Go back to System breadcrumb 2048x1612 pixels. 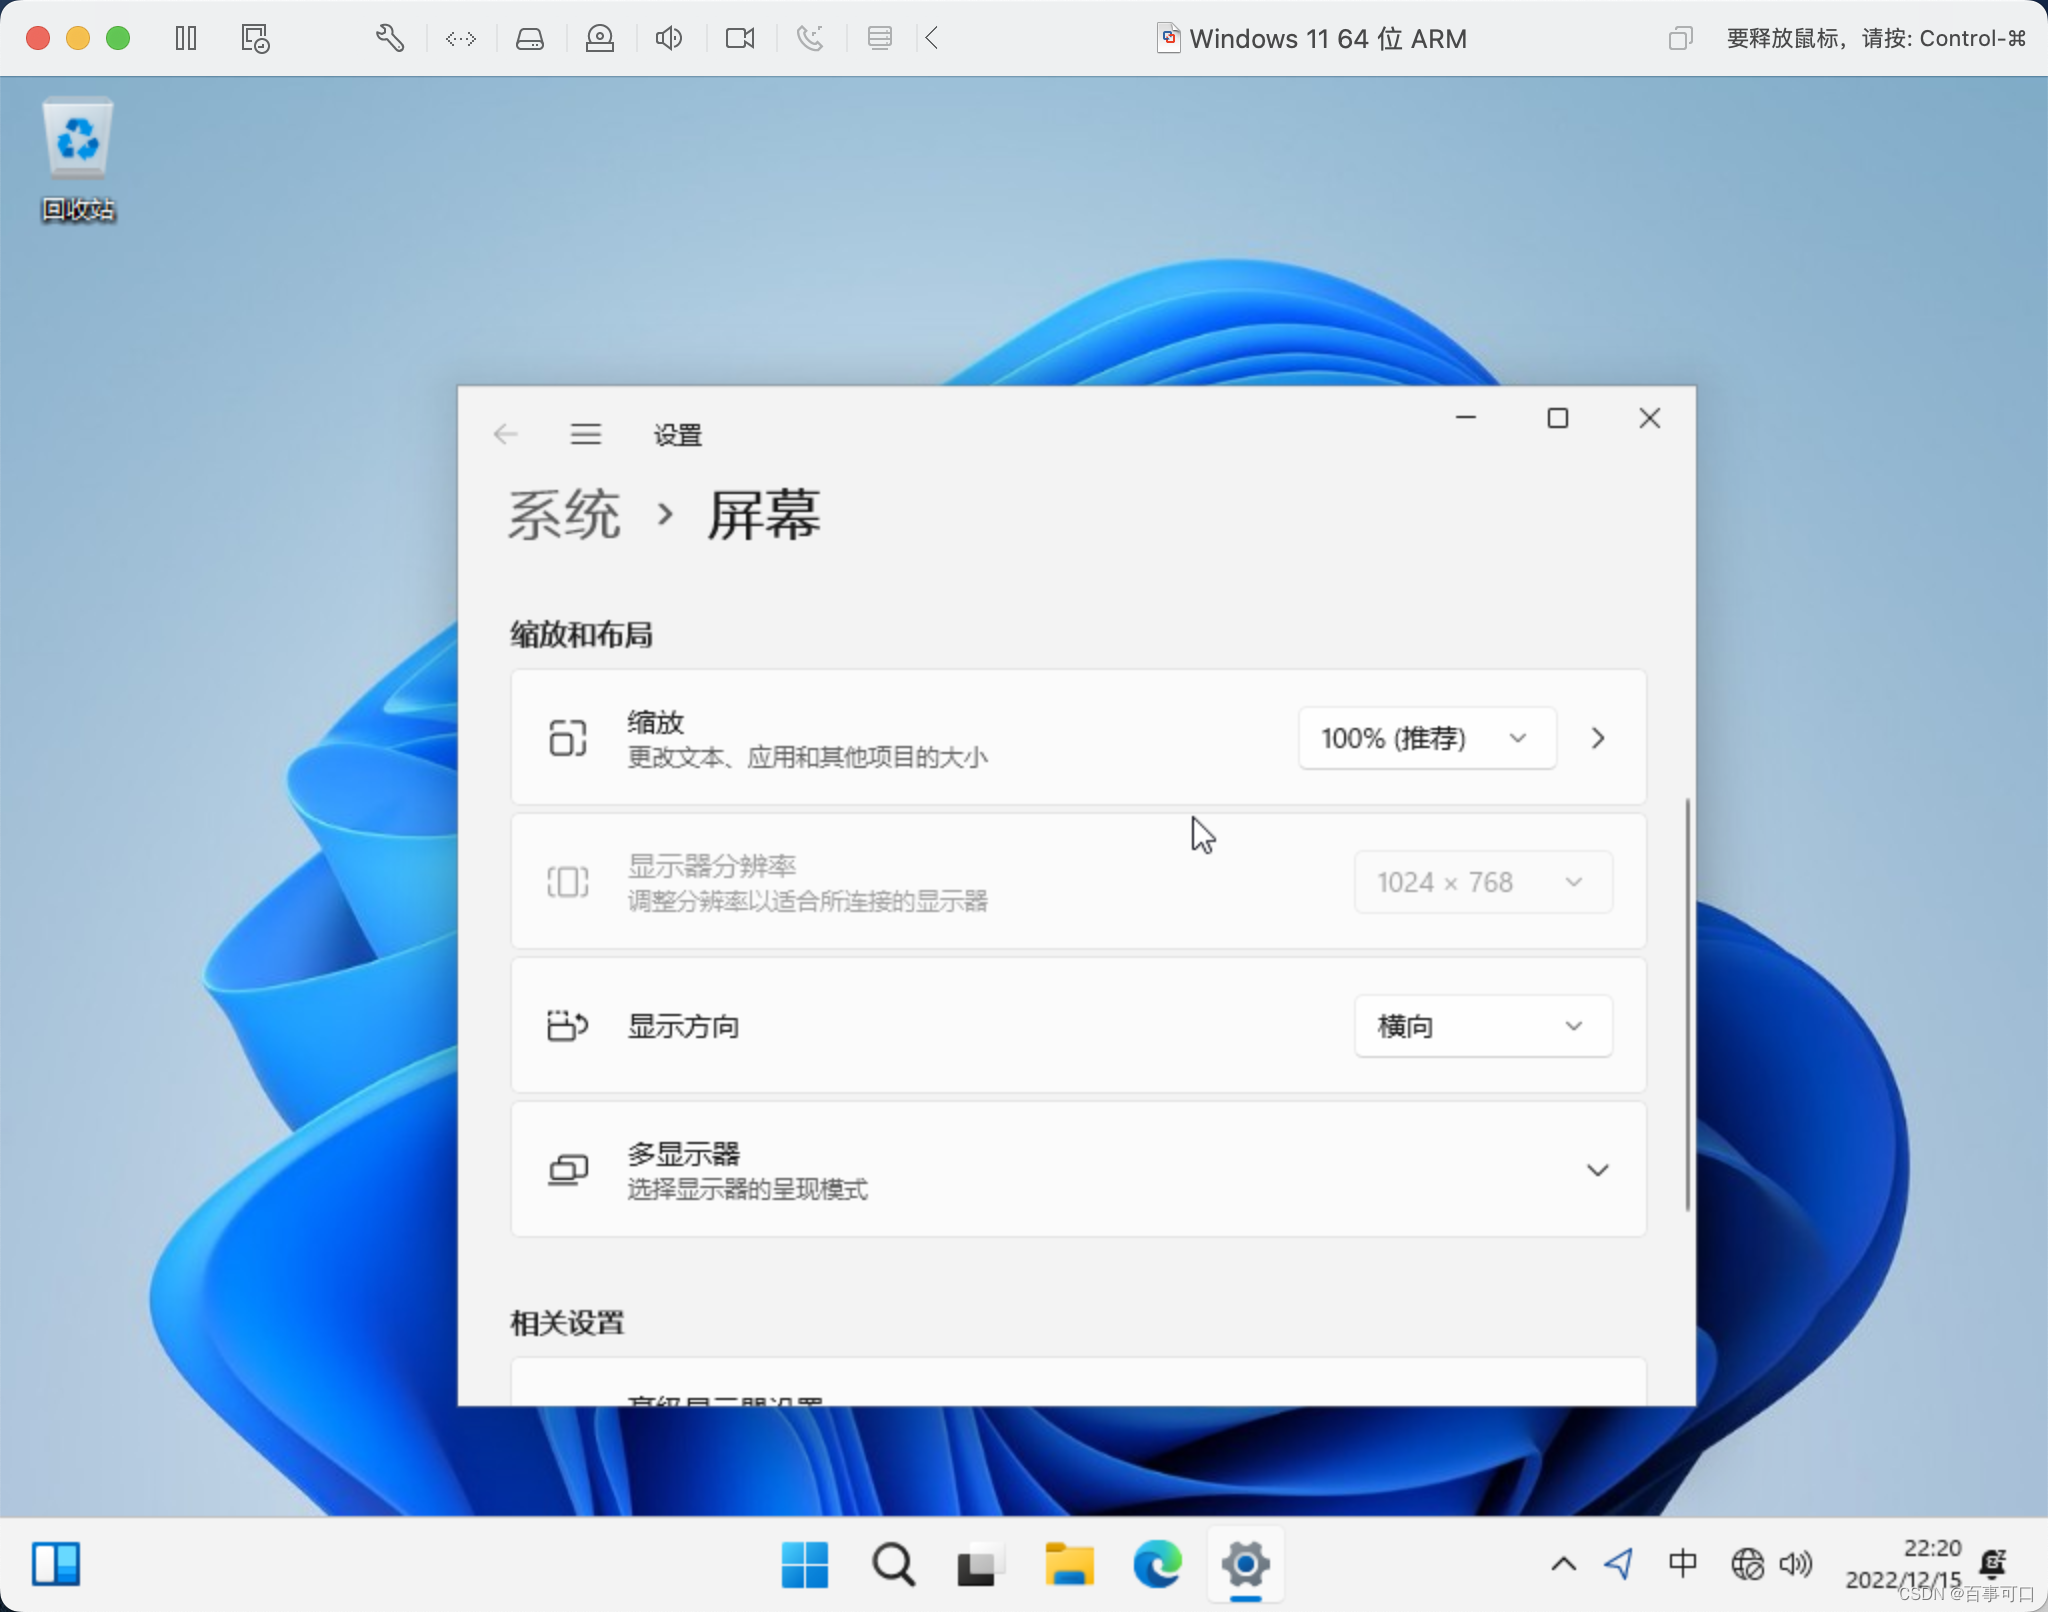pos(564,516)
